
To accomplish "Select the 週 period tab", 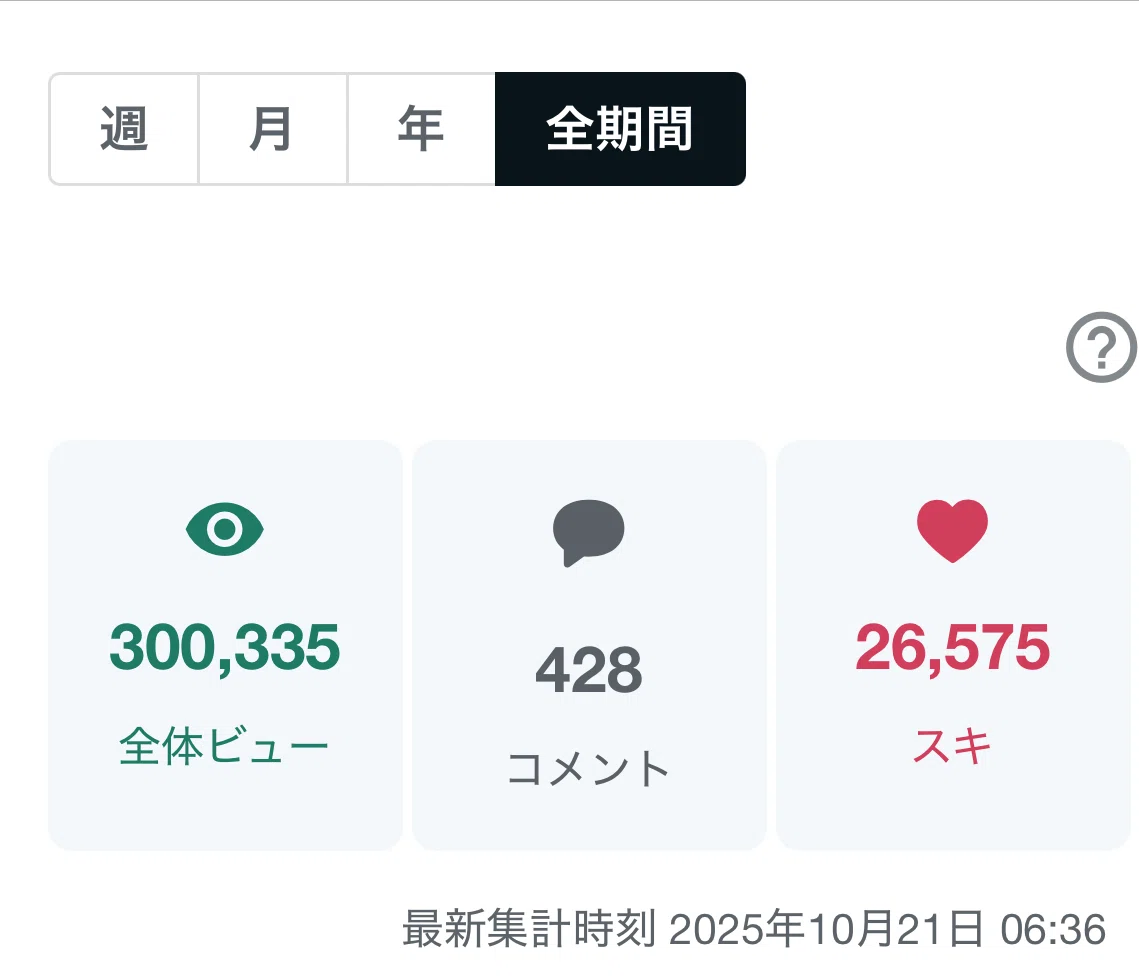I will tap(124, 129).
